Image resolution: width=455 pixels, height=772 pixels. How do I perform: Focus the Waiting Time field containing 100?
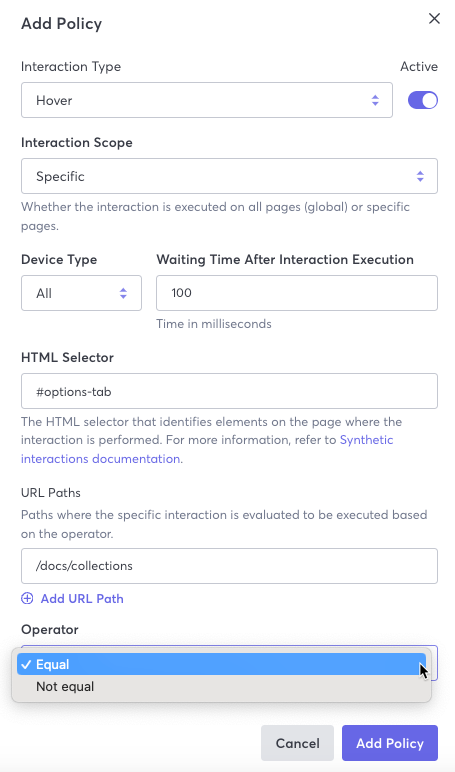(x=297, y=293)
